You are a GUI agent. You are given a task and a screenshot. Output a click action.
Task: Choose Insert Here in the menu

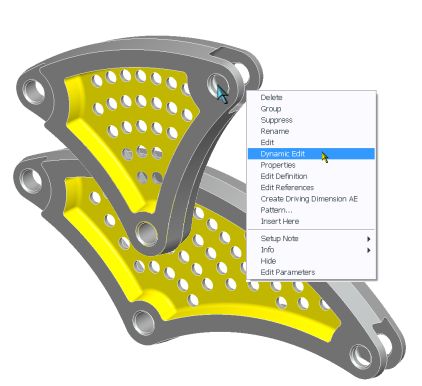tap(280, 221)
